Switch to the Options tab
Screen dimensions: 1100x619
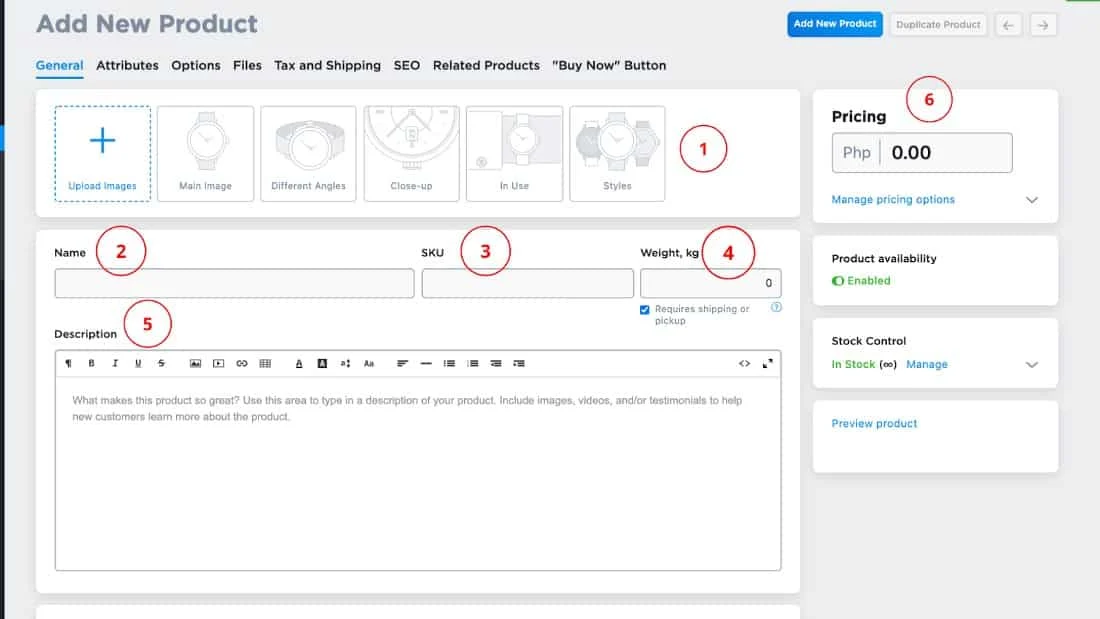tap(196, 65)
